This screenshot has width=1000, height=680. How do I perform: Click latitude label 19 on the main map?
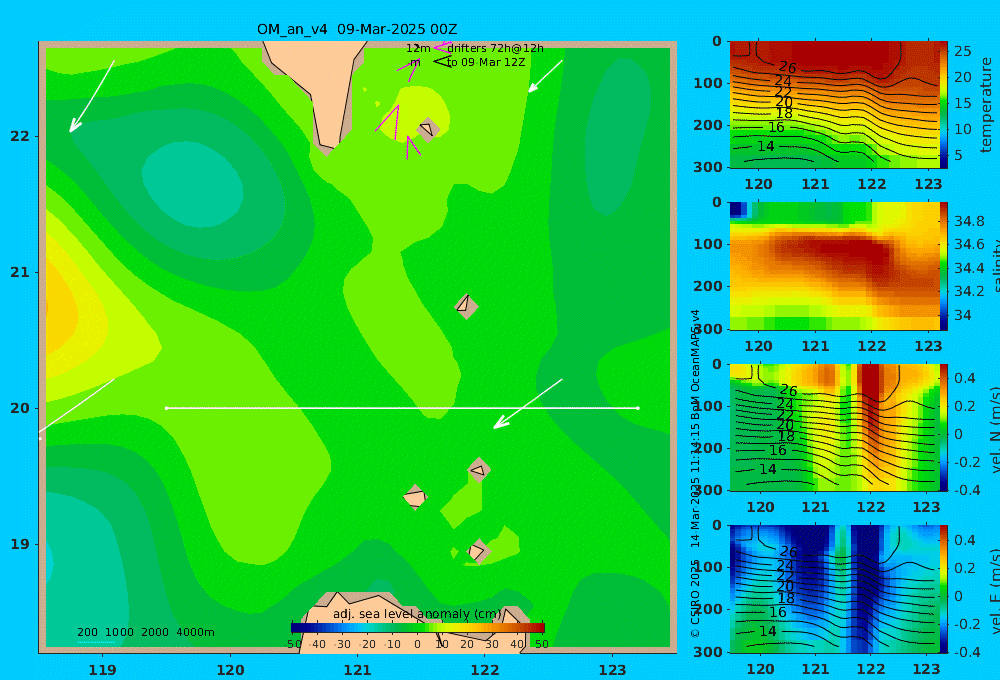pyautogui.click(x=20, y=544)
